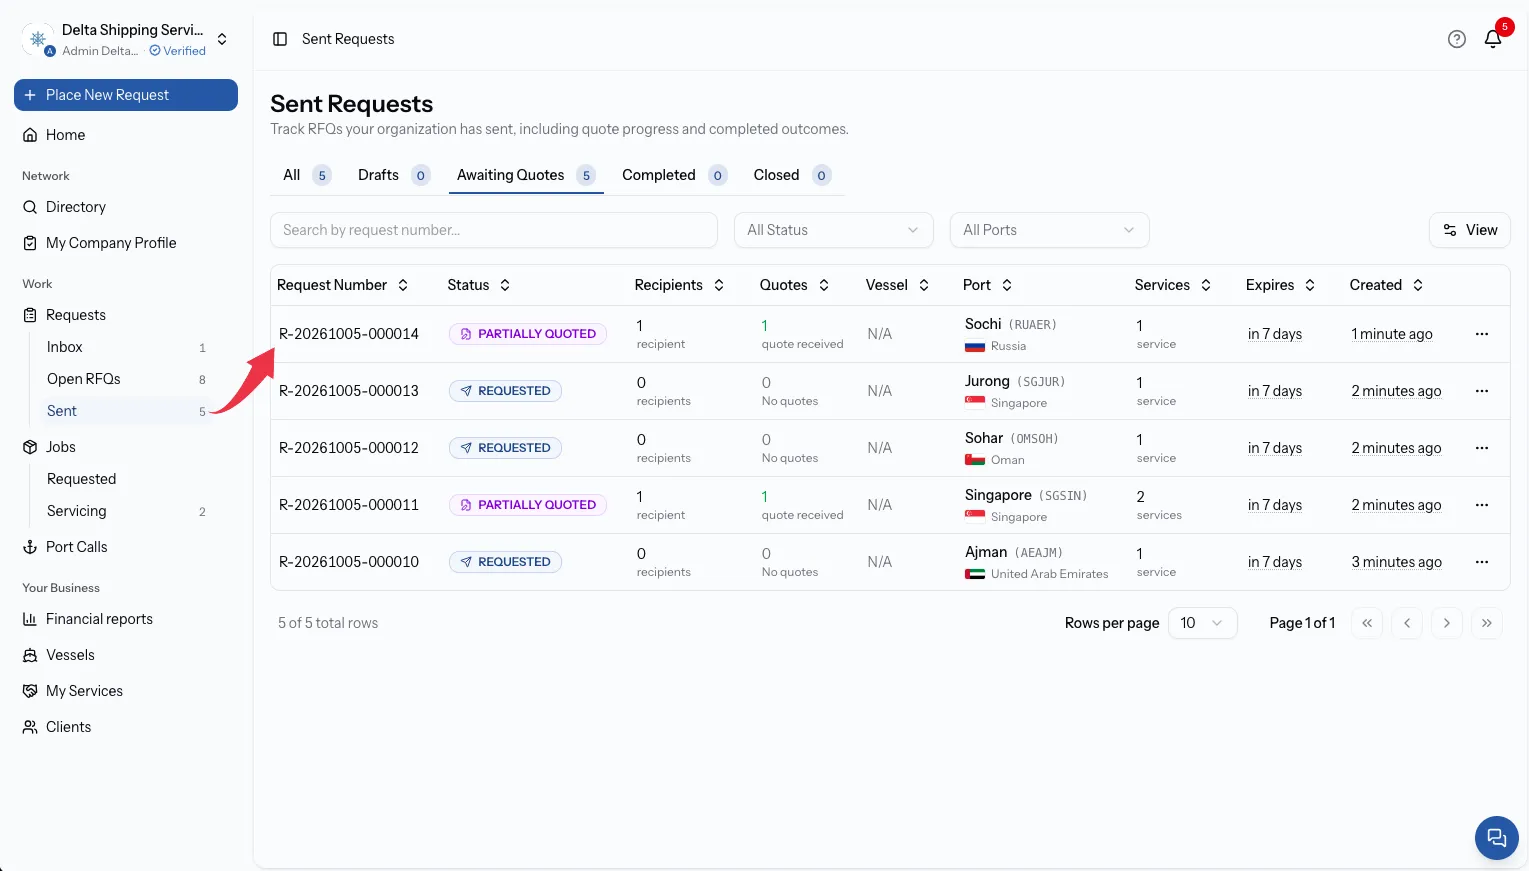The width and height of the screenshot is (1529, 871).
Task: Open Open RFQs in sidebar
Action: point(84,379)
